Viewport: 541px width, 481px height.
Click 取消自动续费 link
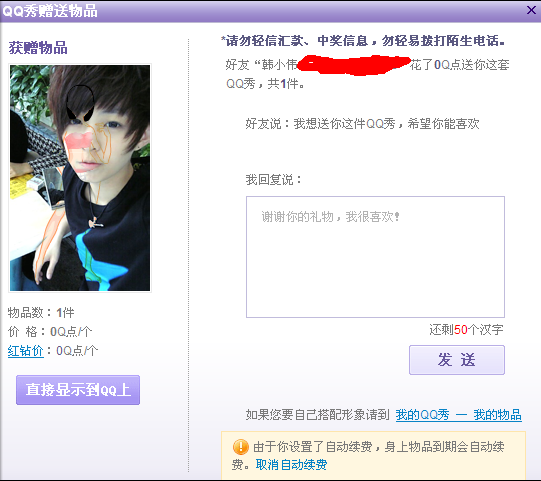point(291,464)
